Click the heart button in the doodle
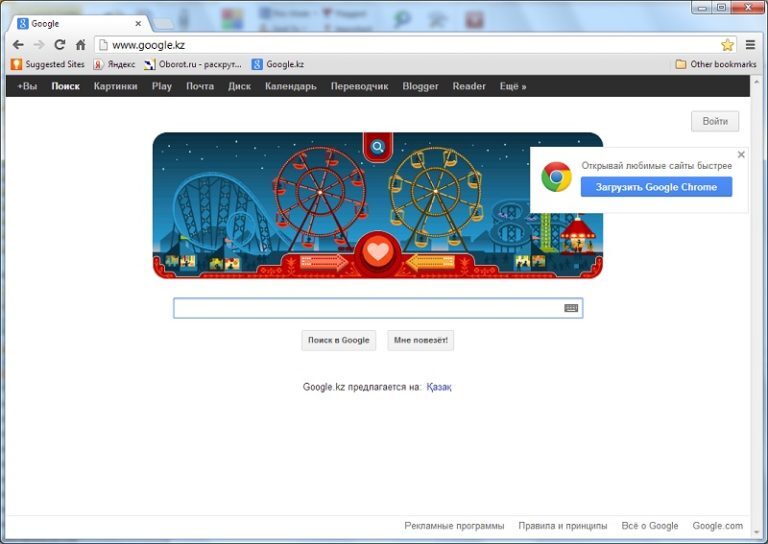The width and height of the screenshot is (768, 544). (378, 253)
